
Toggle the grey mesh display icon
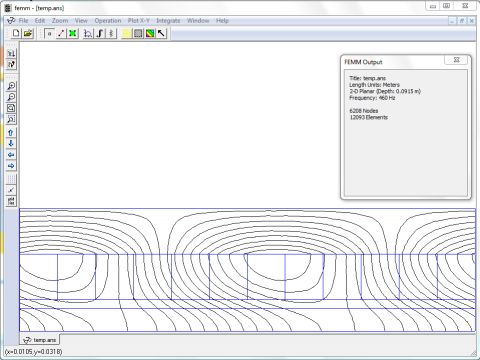click(x=138, y=33)
